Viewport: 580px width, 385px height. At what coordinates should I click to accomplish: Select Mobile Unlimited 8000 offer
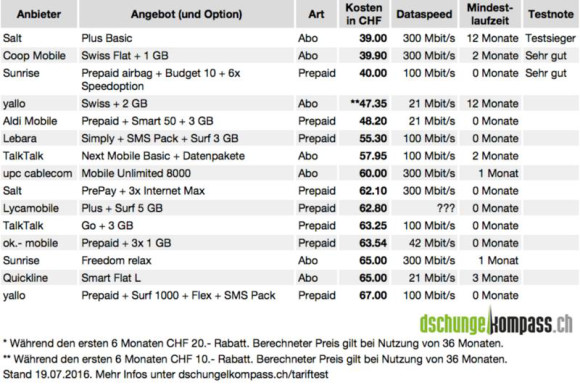point(136,173)
